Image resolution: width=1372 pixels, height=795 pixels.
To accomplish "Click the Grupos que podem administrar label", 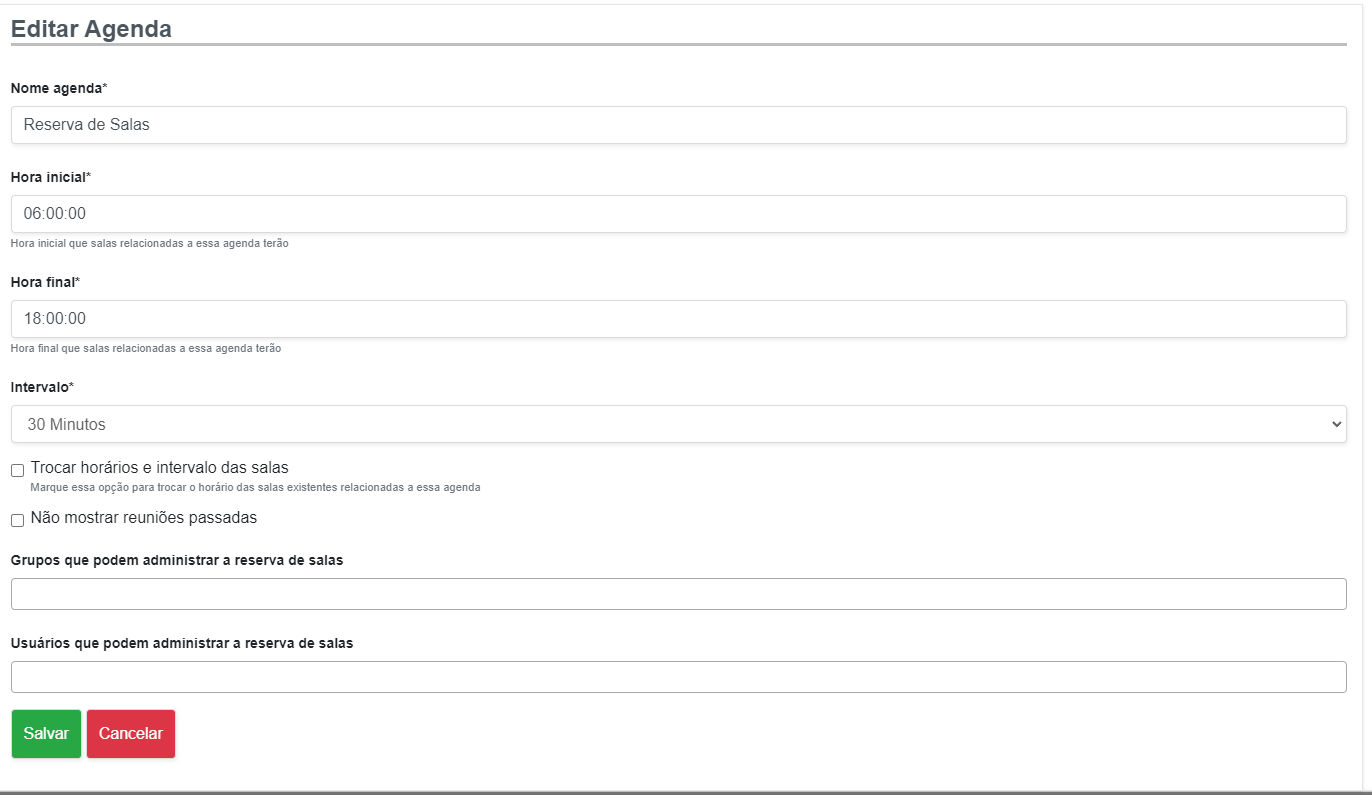I will [x=177, y=560].
